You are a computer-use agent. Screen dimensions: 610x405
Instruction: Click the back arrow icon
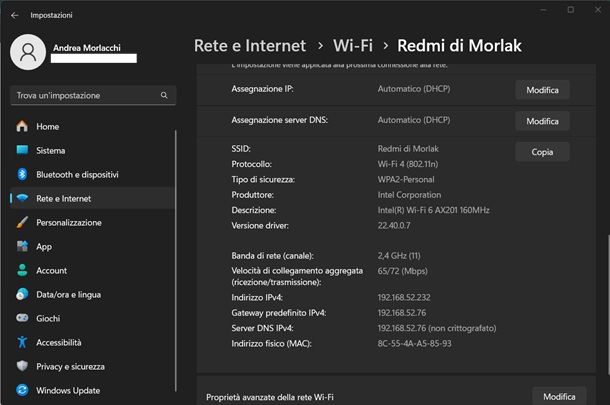click(x=15, y=15)
